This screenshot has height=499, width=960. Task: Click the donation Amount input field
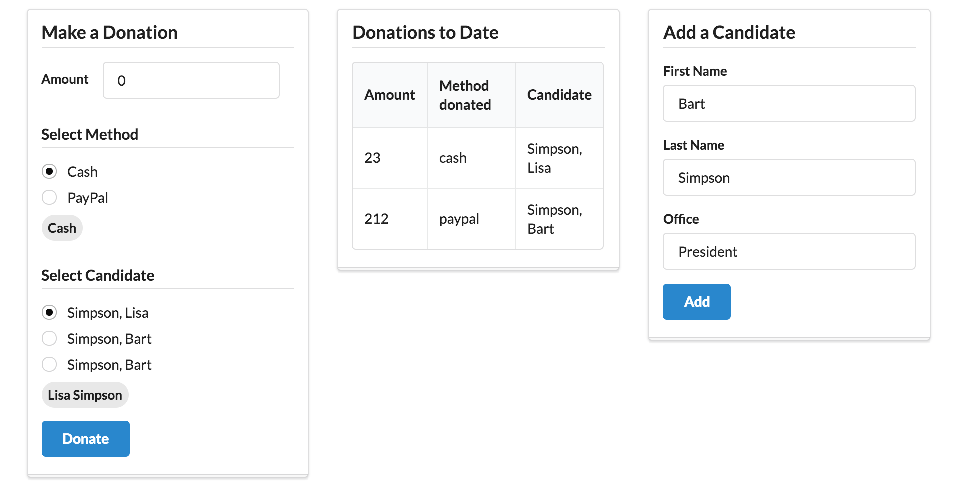click(191, 81)
